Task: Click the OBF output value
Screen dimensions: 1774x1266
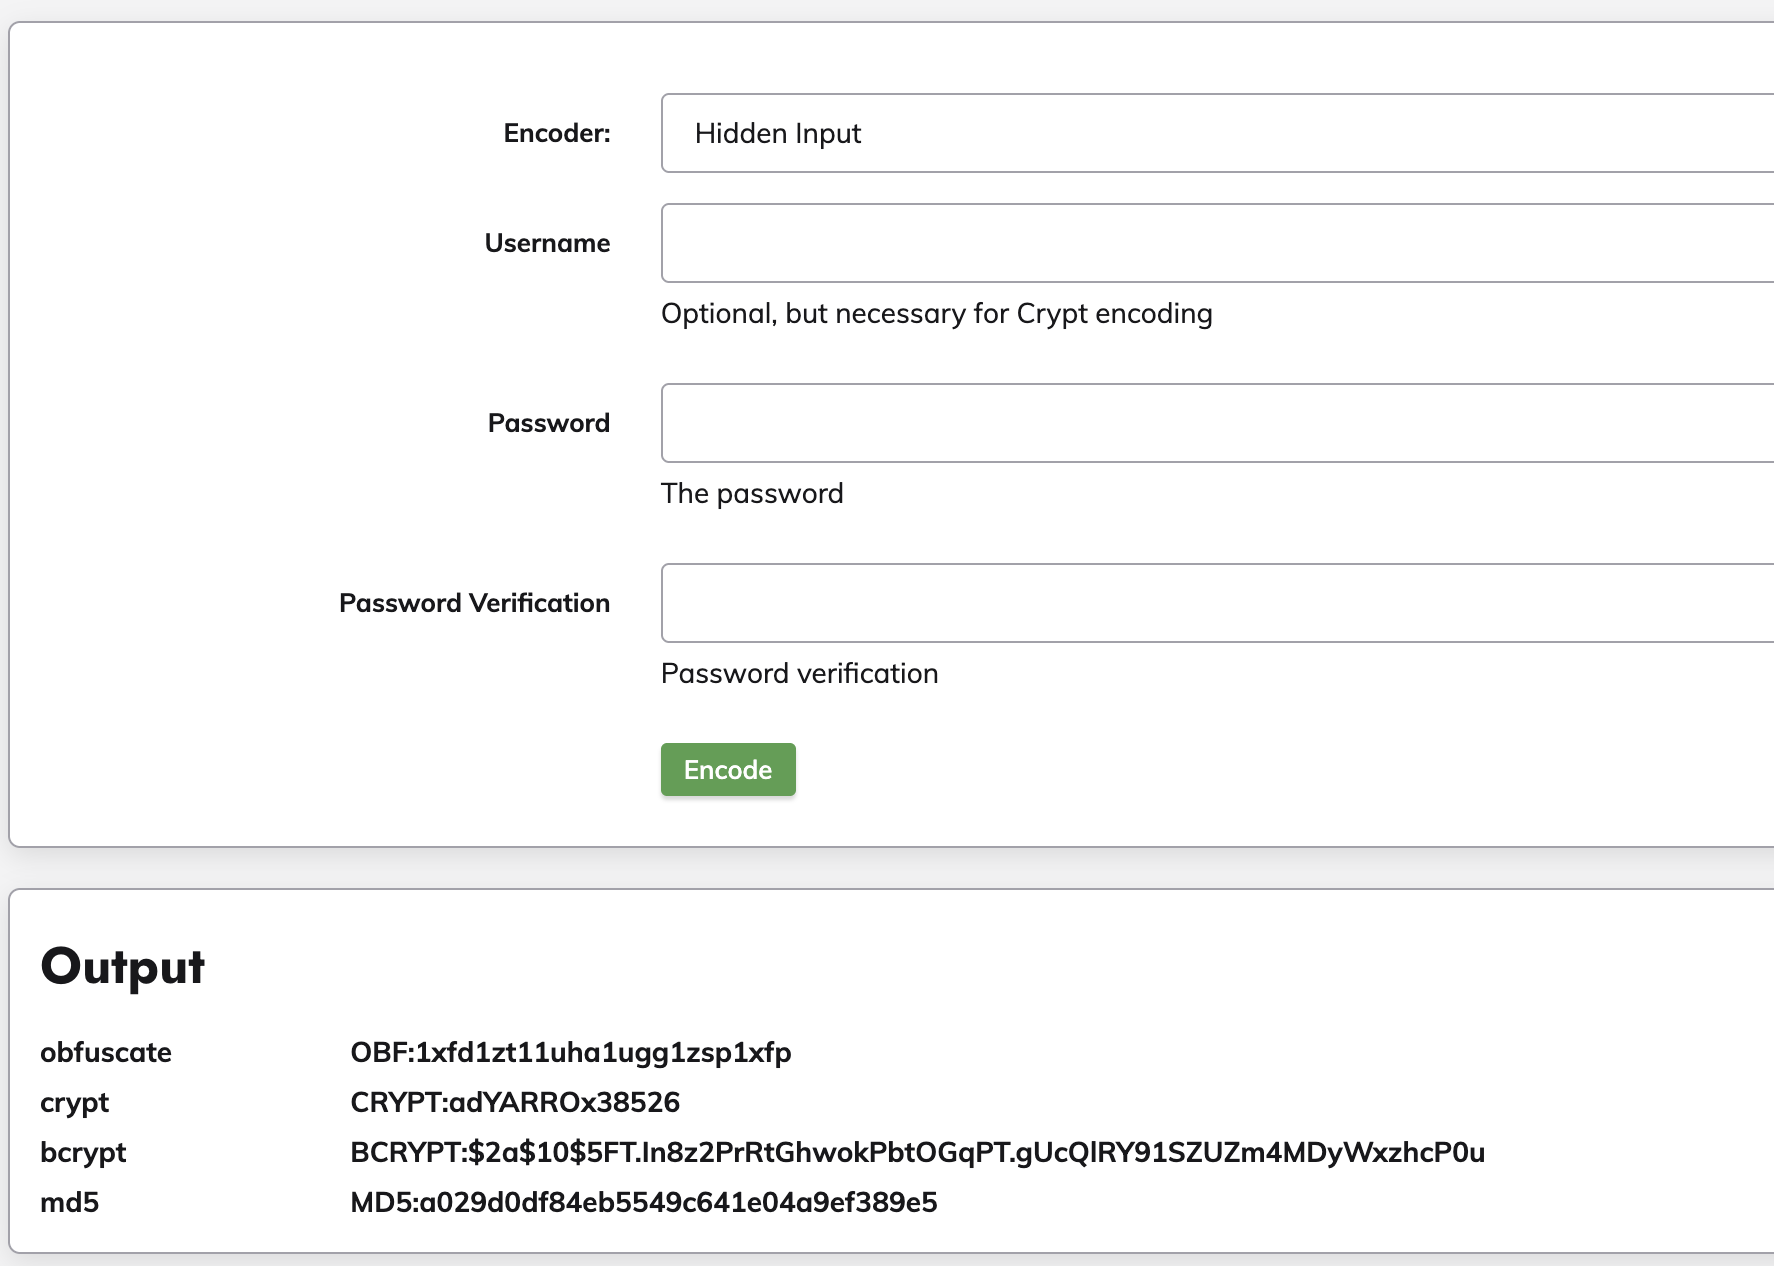Action: (570, 1052)
